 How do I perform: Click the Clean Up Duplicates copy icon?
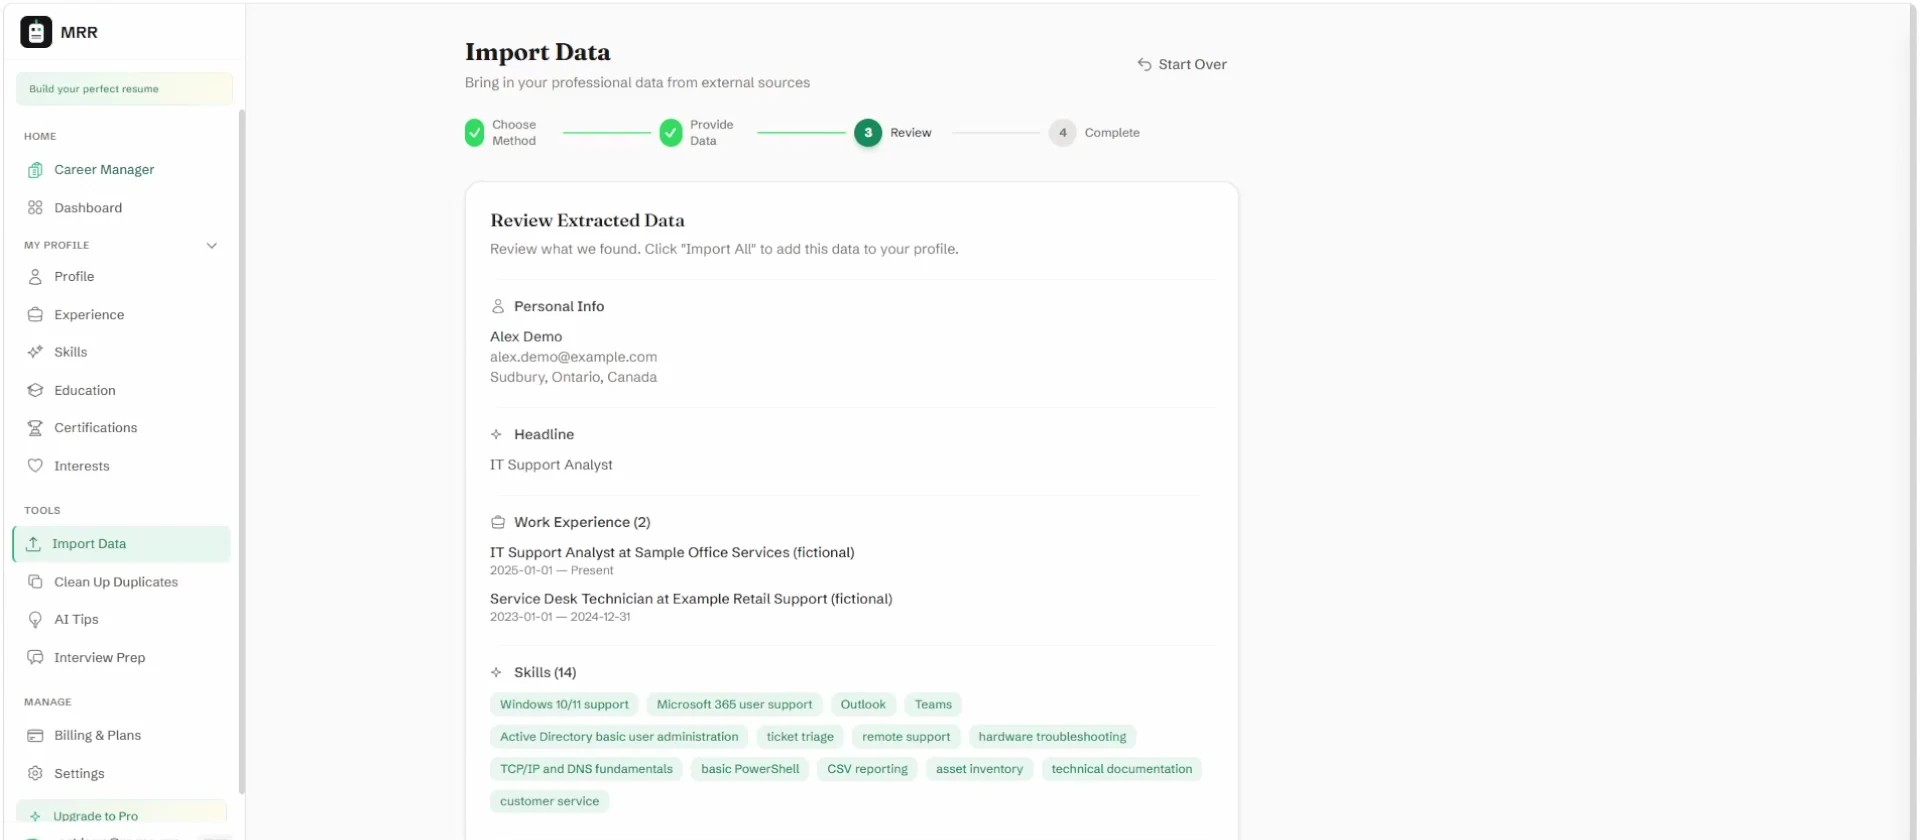(x=35, y=582)
